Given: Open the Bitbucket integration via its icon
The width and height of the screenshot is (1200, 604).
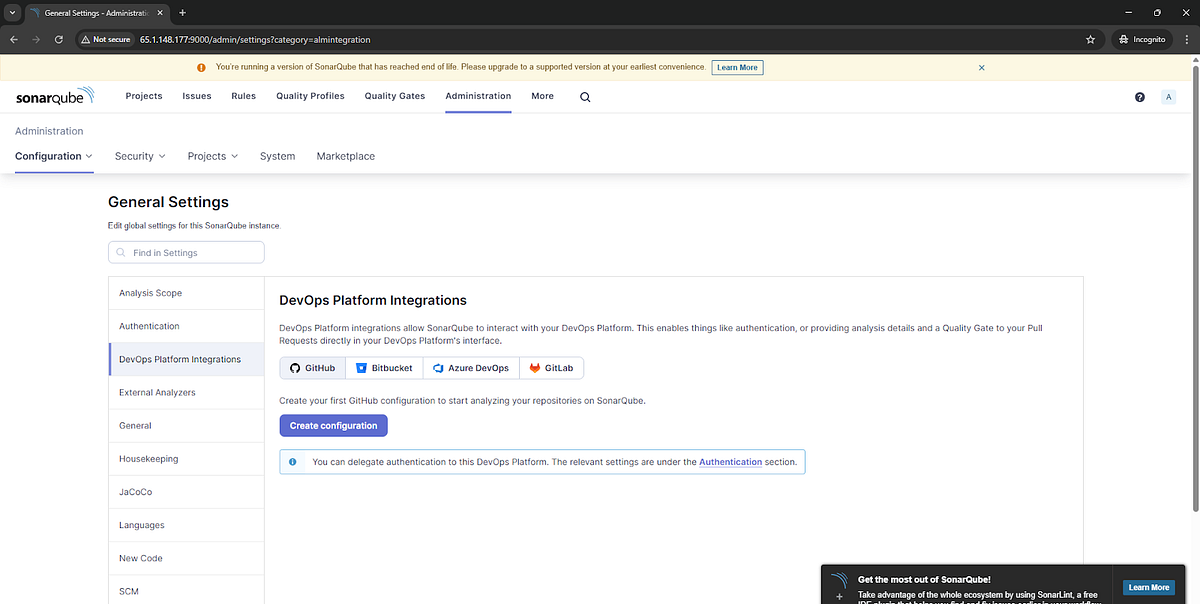Looking at the screenshot, I should point(361,367).
